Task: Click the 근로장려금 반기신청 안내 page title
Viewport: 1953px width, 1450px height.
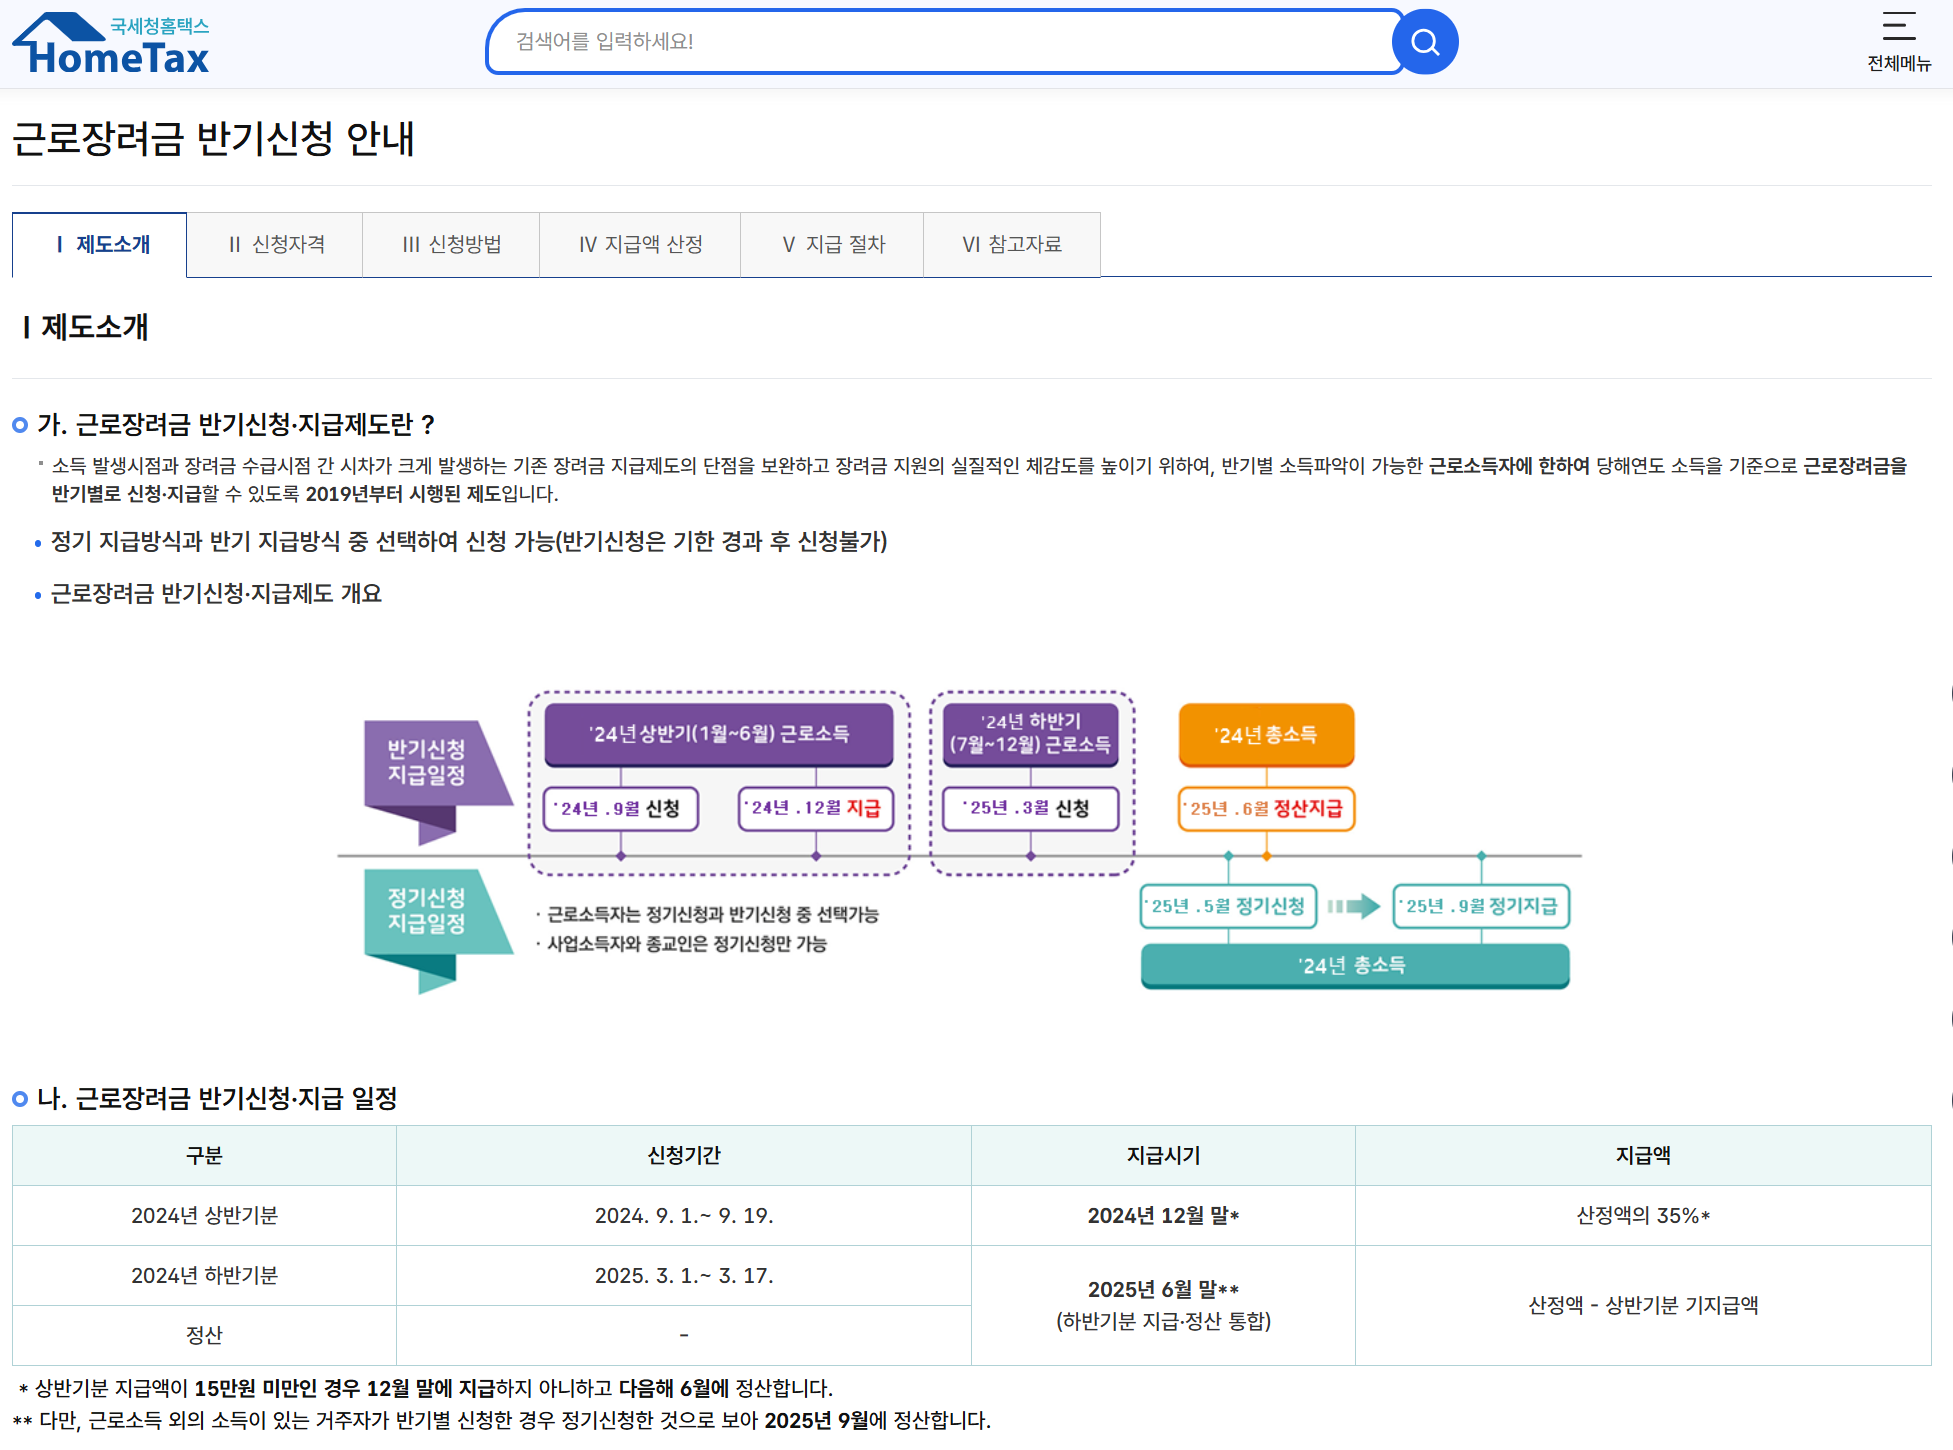Action: 213,138
